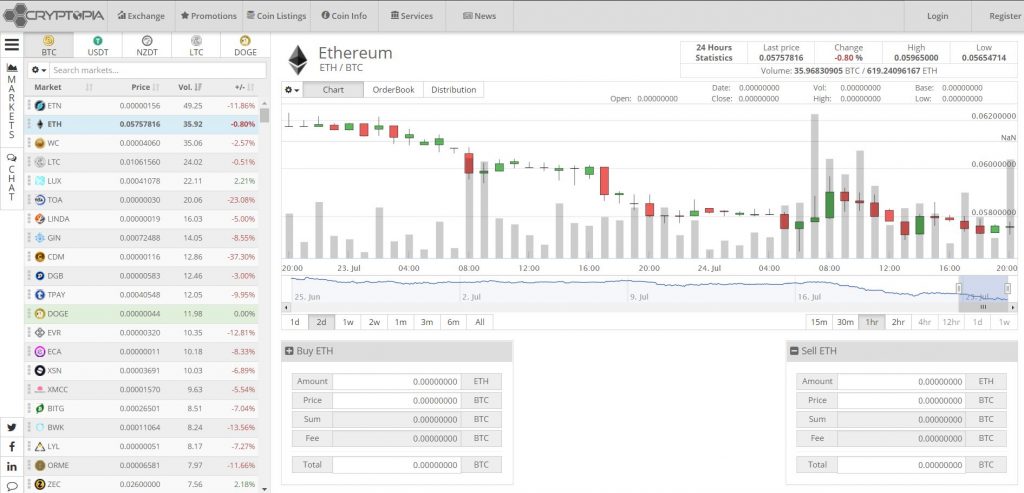Set chart range to 1m
This screenshot has width=1024, height=493.
click(400, 322)
